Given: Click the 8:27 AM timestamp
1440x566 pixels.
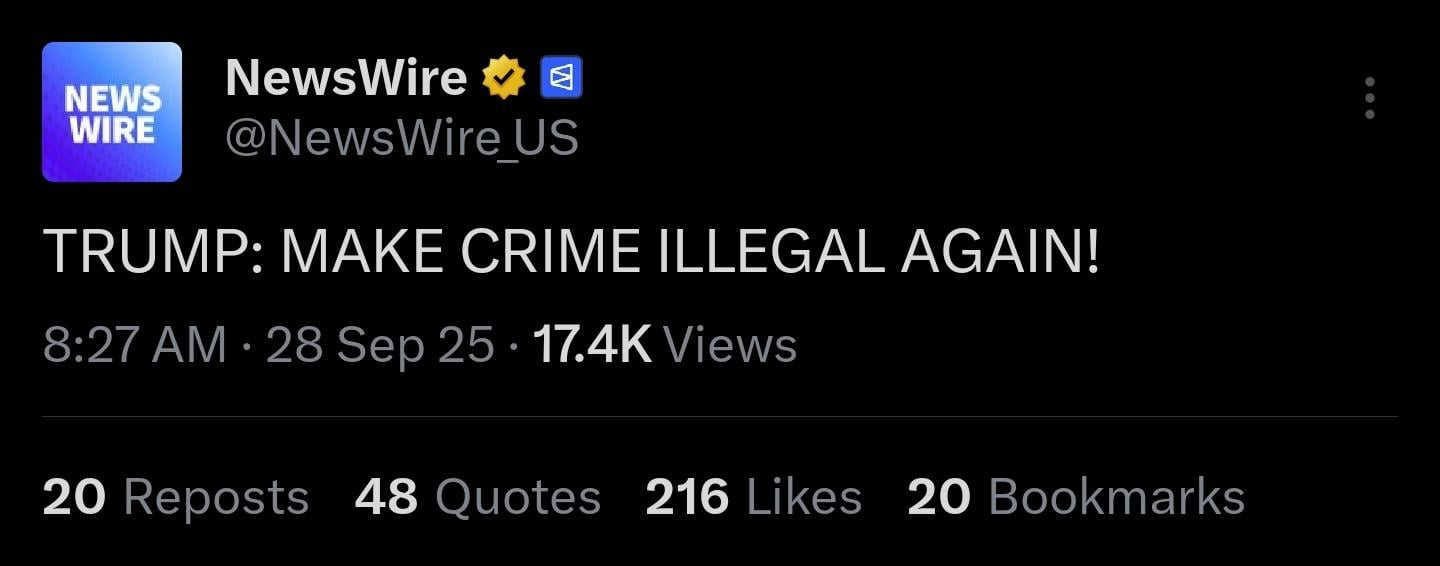Looking at the screenshot, I should (135, 346).
